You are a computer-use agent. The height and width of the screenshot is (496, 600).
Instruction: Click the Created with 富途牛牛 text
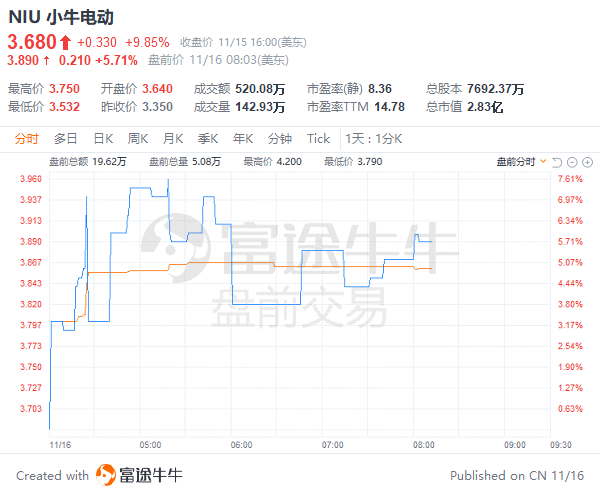[x=99, y=475]
